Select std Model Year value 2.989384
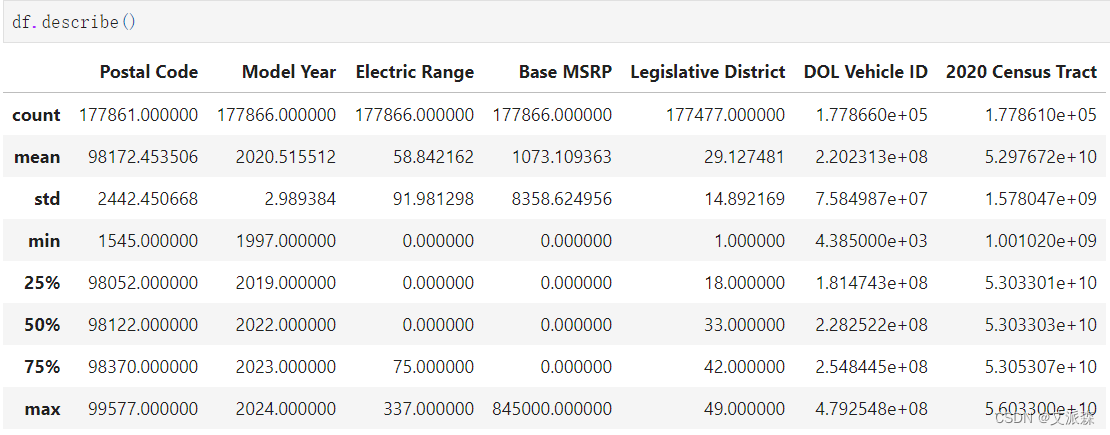This screenshot has height=435, width=1110. coord(299,198)
